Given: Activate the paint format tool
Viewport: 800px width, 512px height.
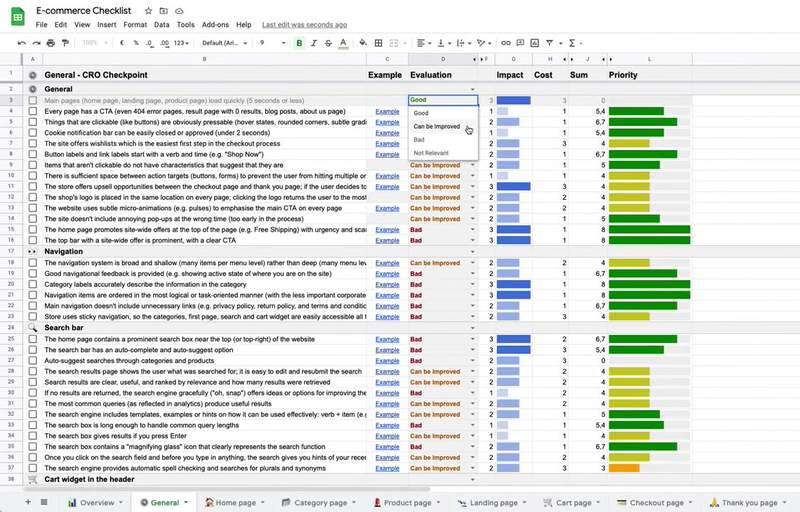Looking at the screenshot, I should (65, 43).
